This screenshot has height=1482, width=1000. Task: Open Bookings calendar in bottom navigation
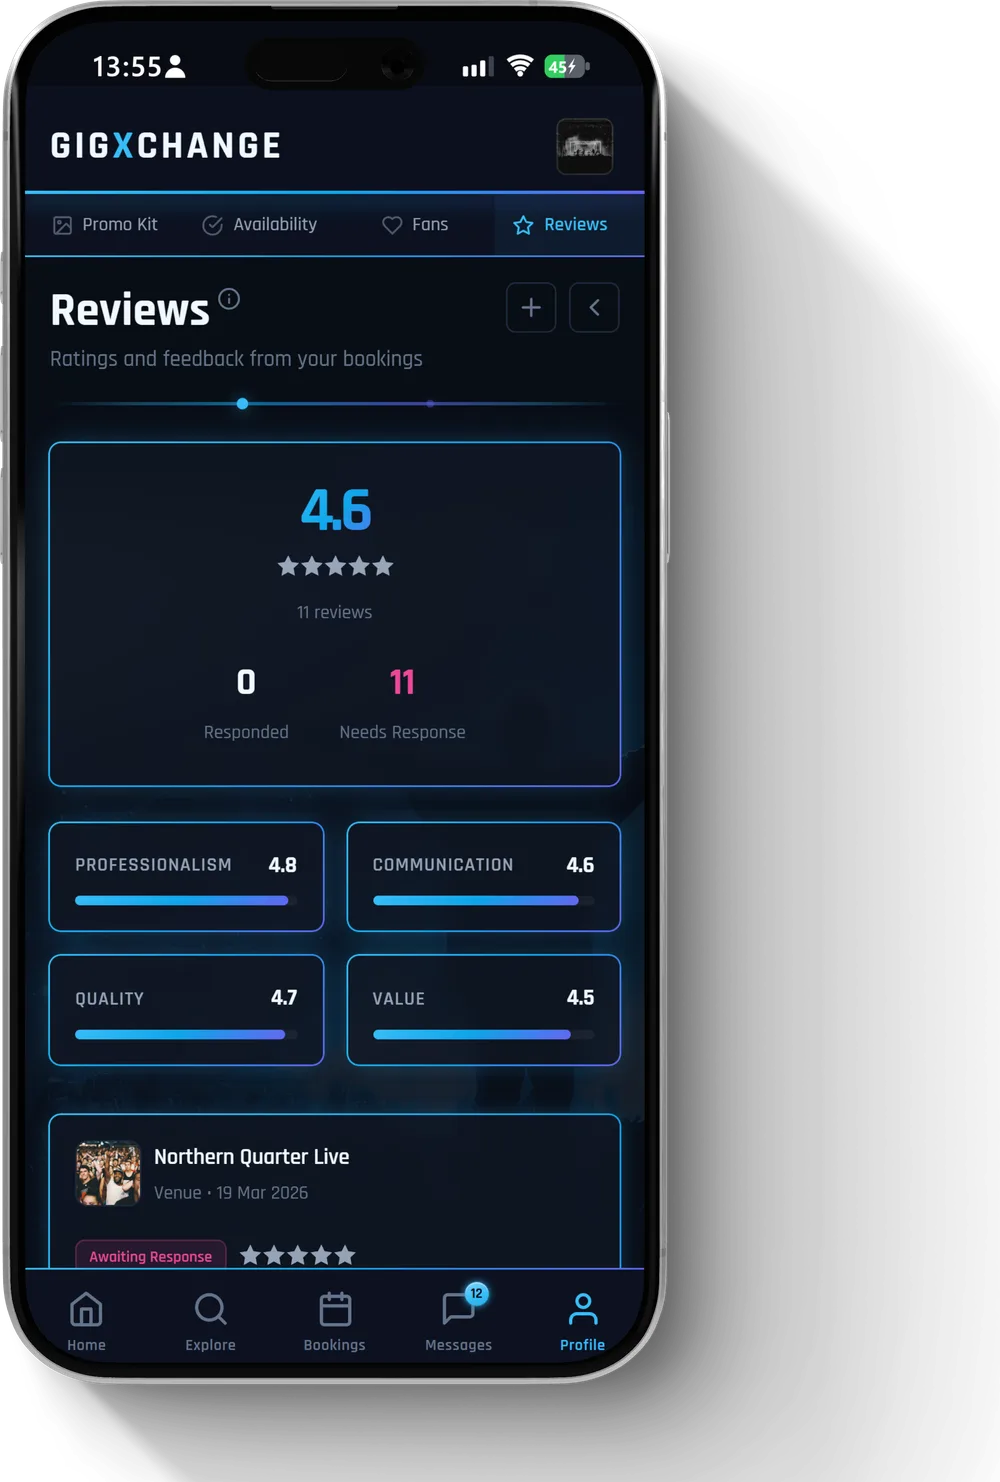coord(335,1321)
